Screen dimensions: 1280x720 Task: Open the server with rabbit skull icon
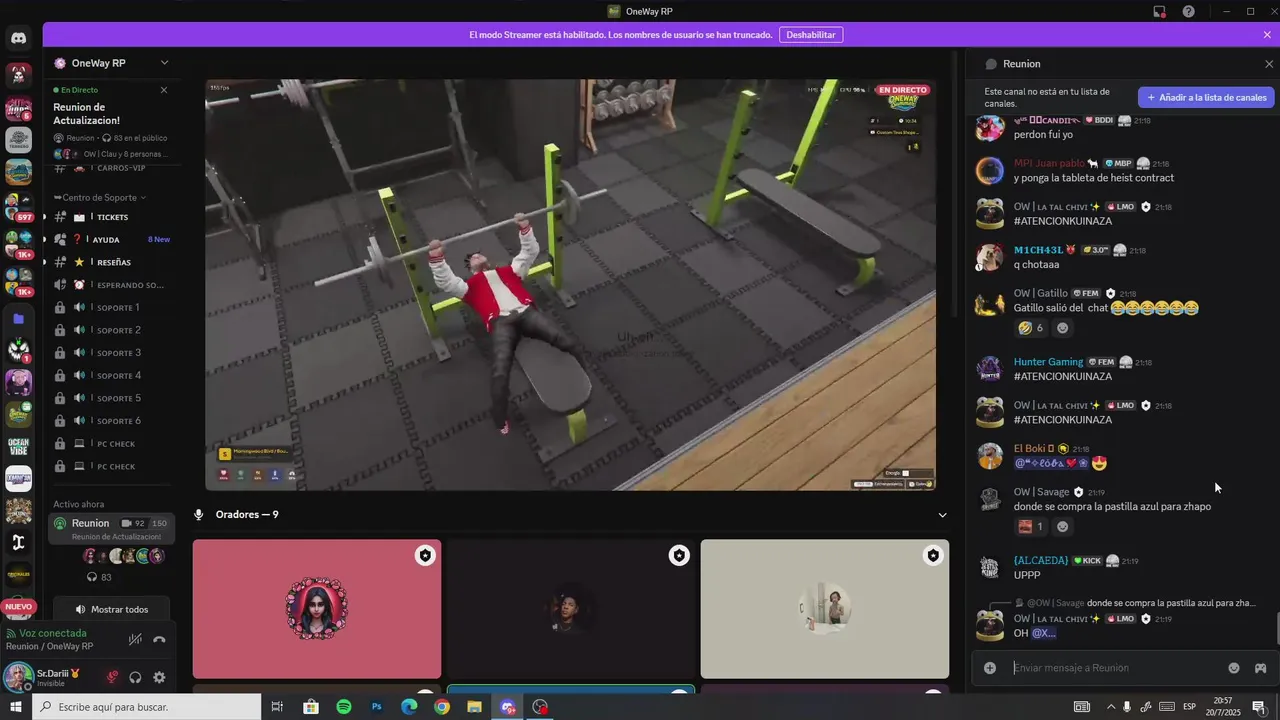pos(18,75)
